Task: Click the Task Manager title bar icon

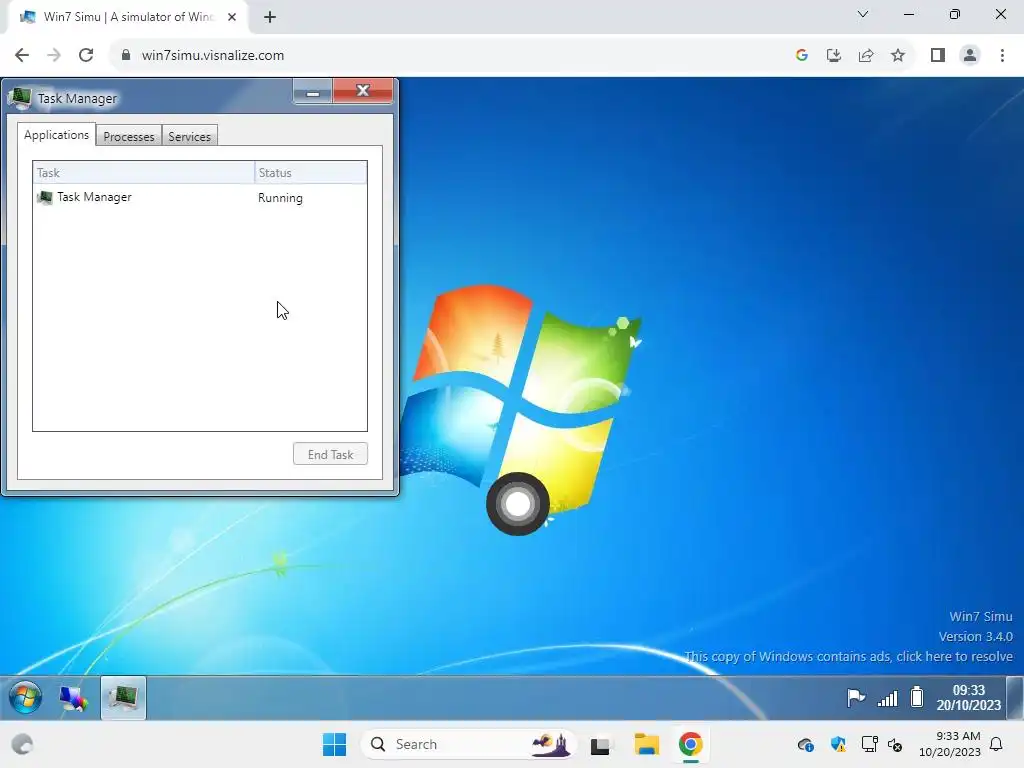Action: 20,98
